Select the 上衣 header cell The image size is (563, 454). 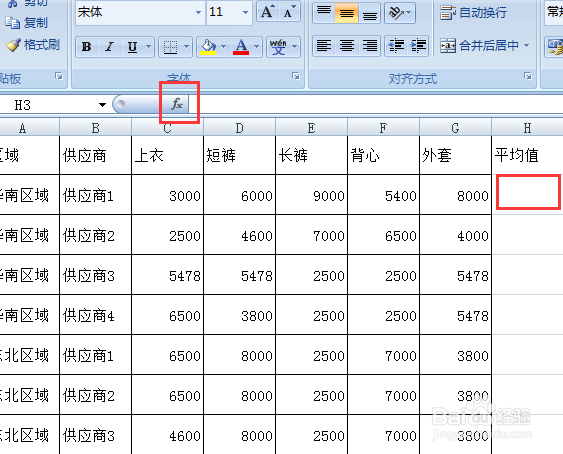coord(167,155)
